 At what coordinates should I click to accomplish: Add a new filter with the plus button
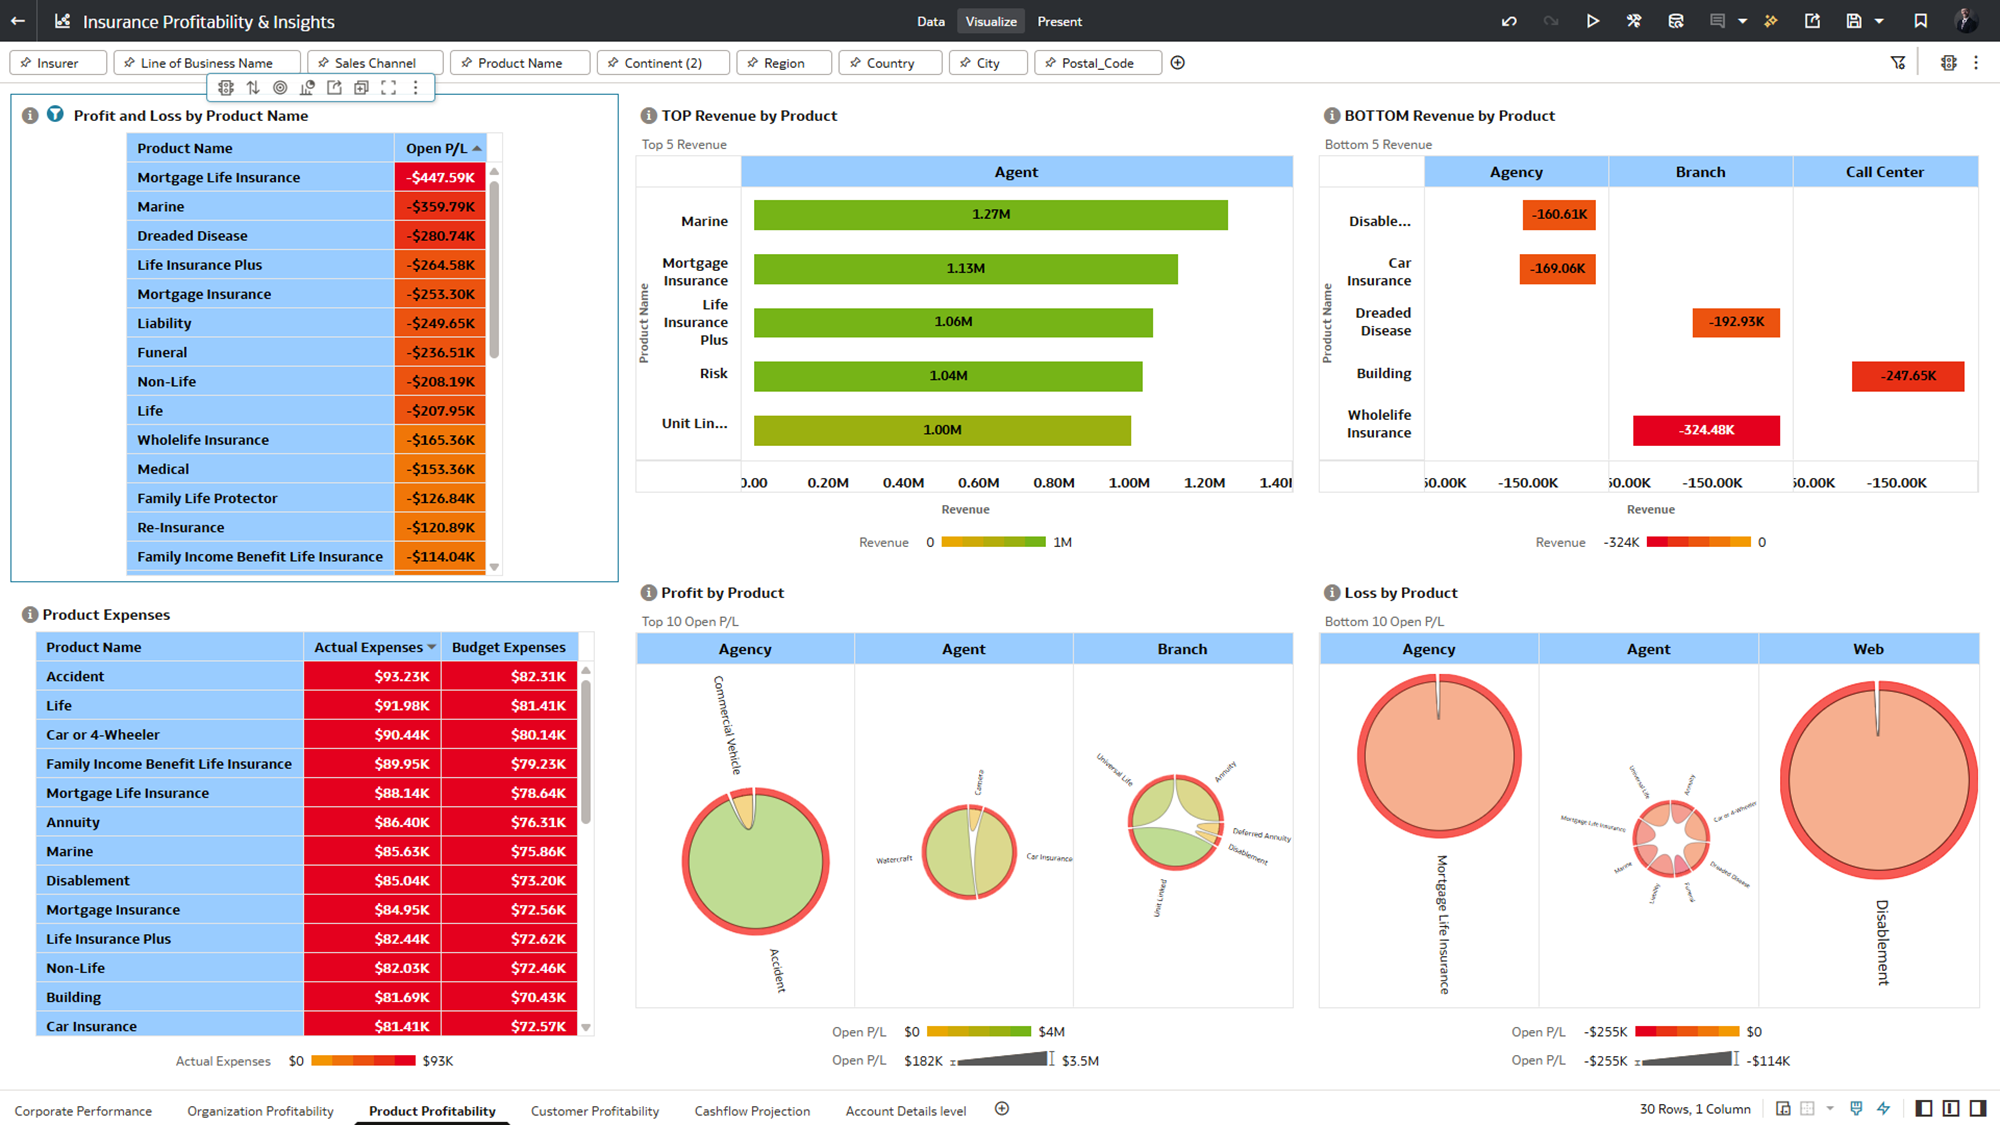click(x=1178, y=63)
